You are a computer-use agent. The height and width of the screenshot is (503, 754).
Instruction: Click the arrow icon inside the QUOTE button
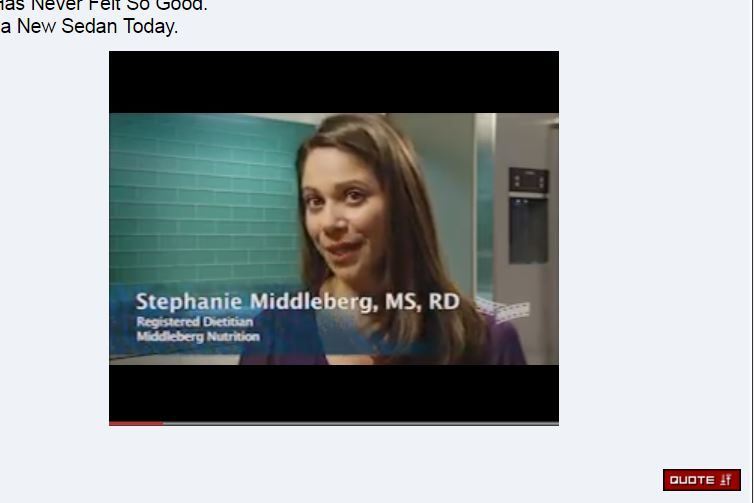(x=726, y=479)
